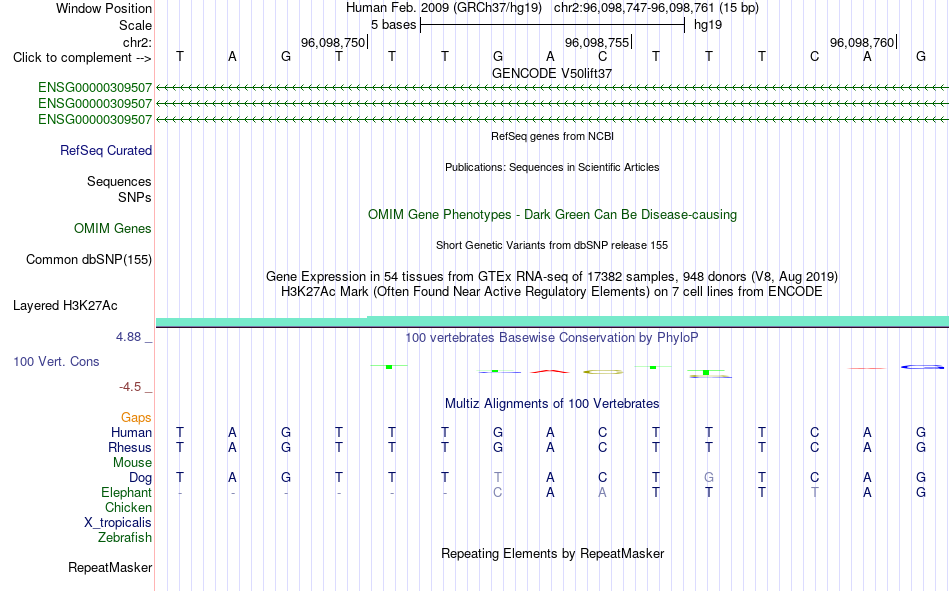The image size is (950, 591).
Task: Click the faded T in the Dog alignment row
Action: coord(497,478)
